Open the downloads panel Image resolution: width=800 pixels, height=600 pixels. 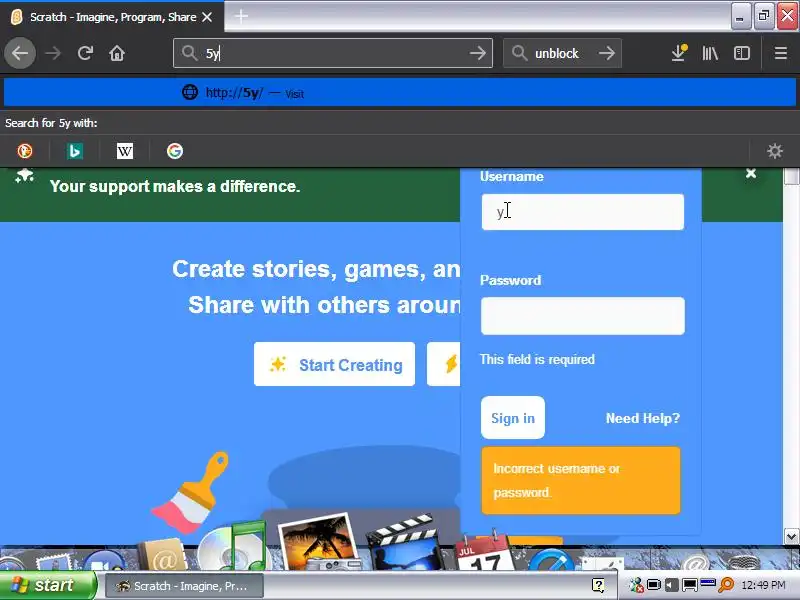[679, 53]
